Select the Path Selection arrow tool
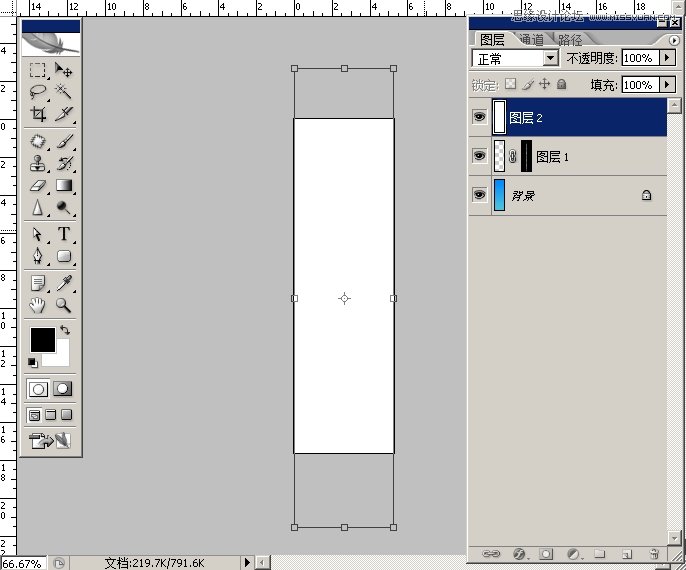This screenshot has height=570, width=686. pos(38,234)
